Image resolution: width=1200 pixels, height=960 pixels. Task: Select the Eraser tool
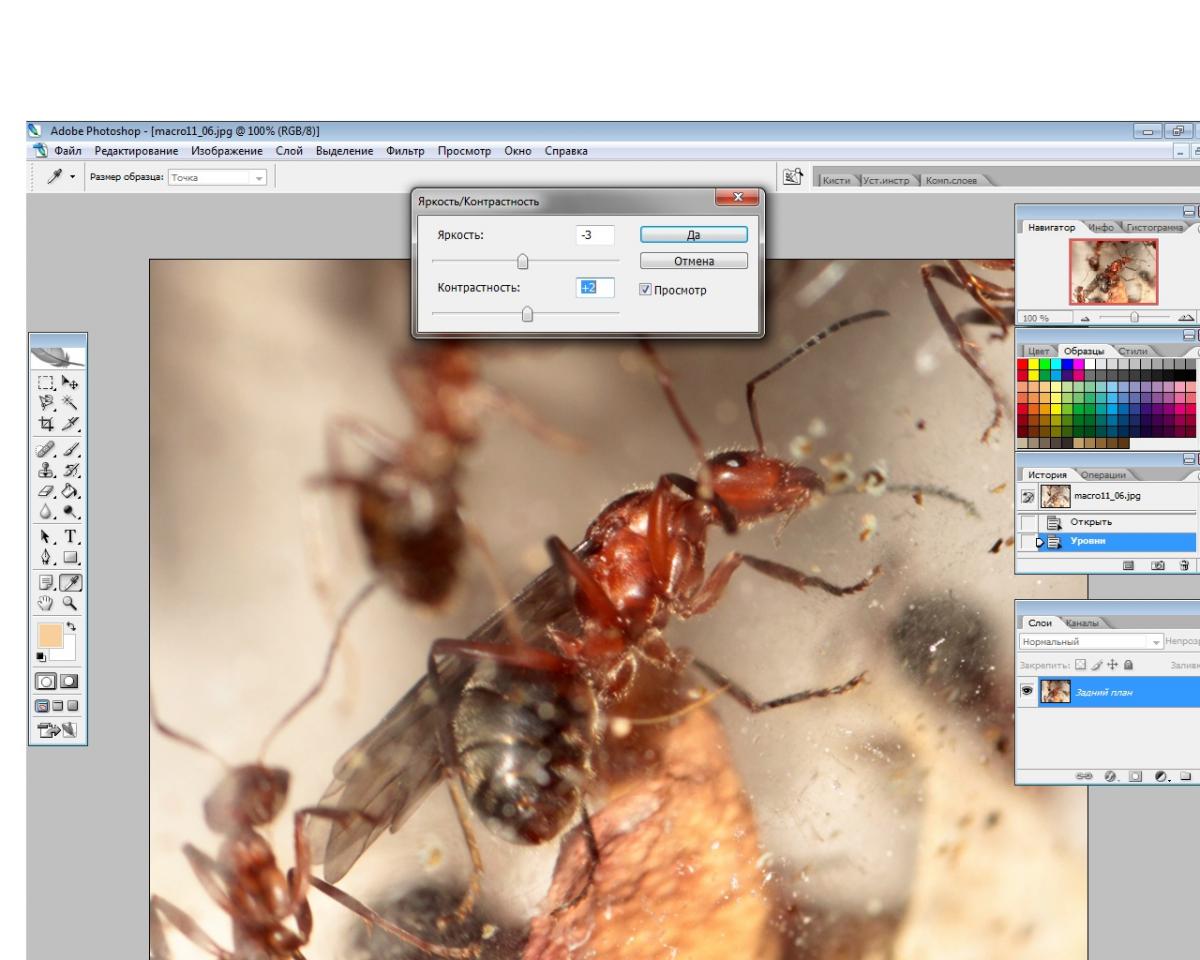pyautogui.click(x=45, y=490)
